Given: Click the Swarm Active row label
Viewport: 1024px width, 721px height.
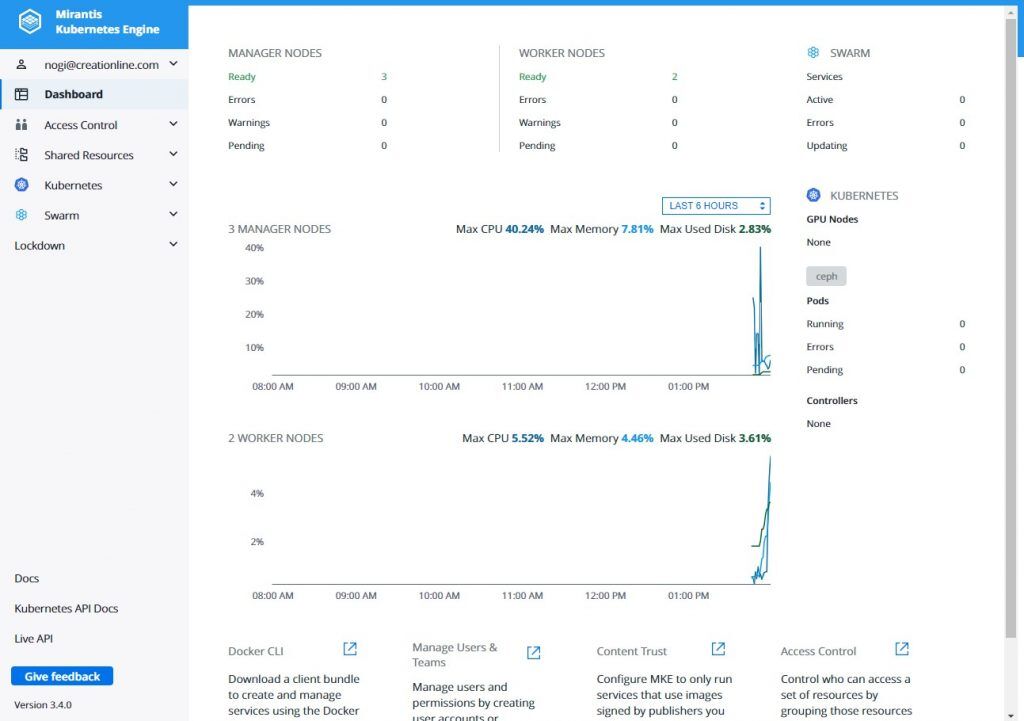Looking at the screenshot, I should pos(820,99).
